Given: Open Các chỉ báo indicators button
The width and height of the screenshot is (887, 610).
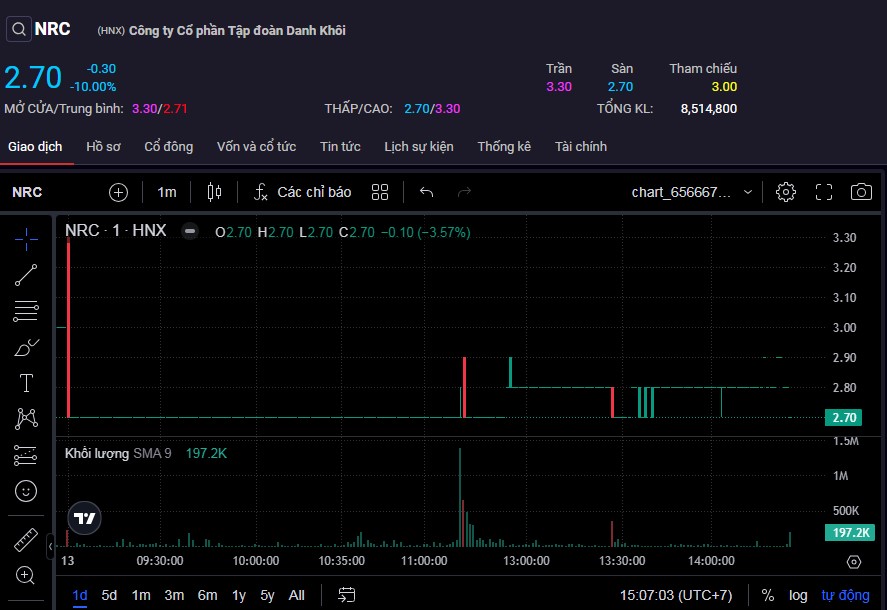Looking at the screenshot, I should point(302,192).
